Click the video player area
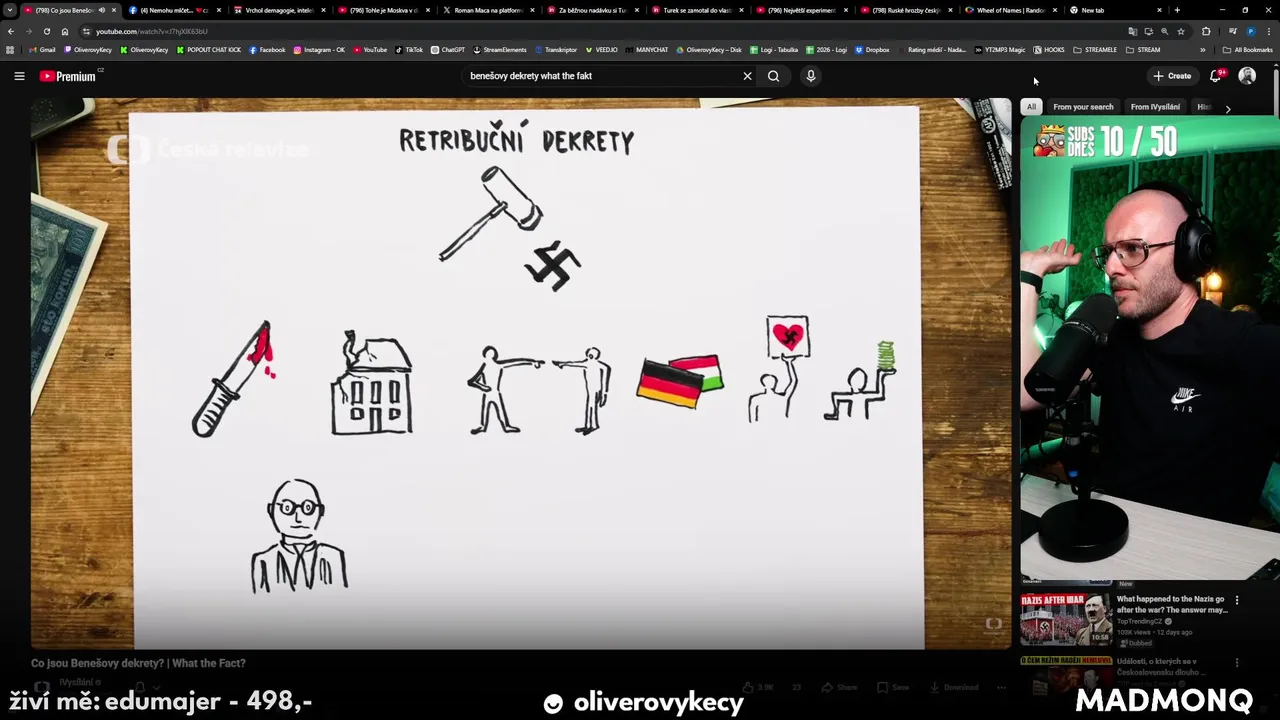Viewport: 1280px width, 720px height. [x=520, y=373]
